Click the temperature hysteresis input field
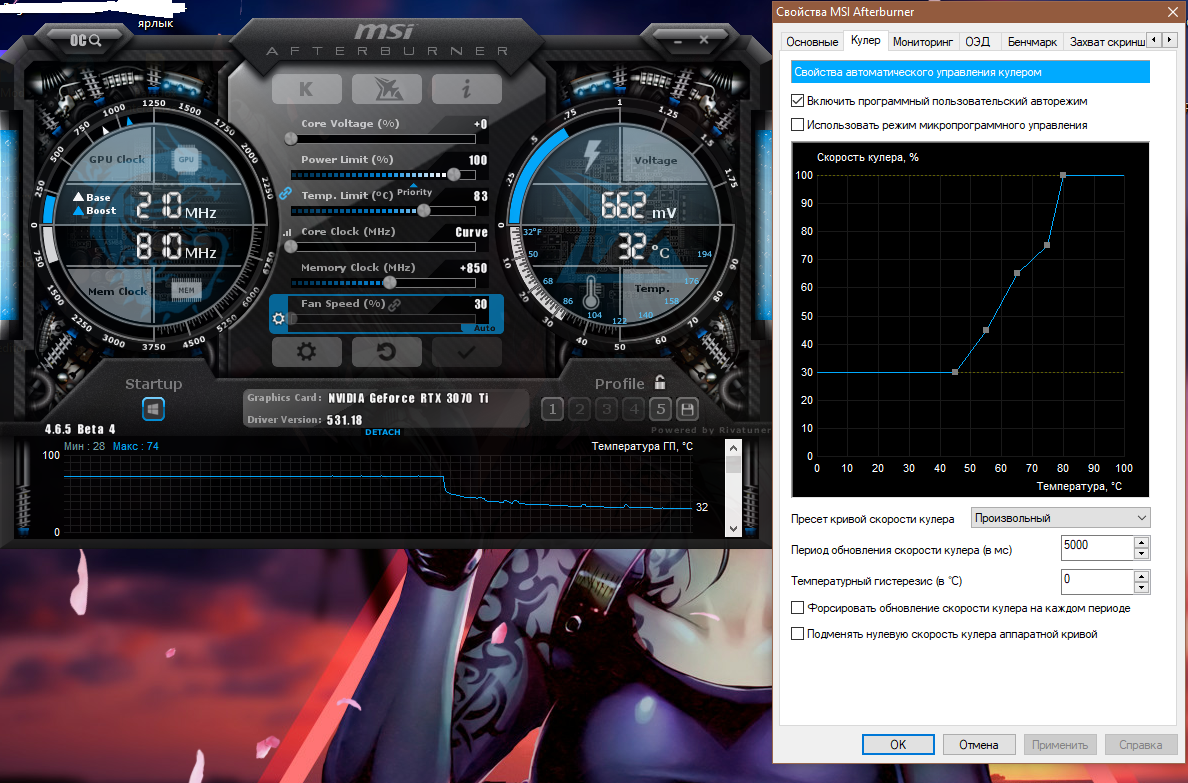 [1097, 581]
